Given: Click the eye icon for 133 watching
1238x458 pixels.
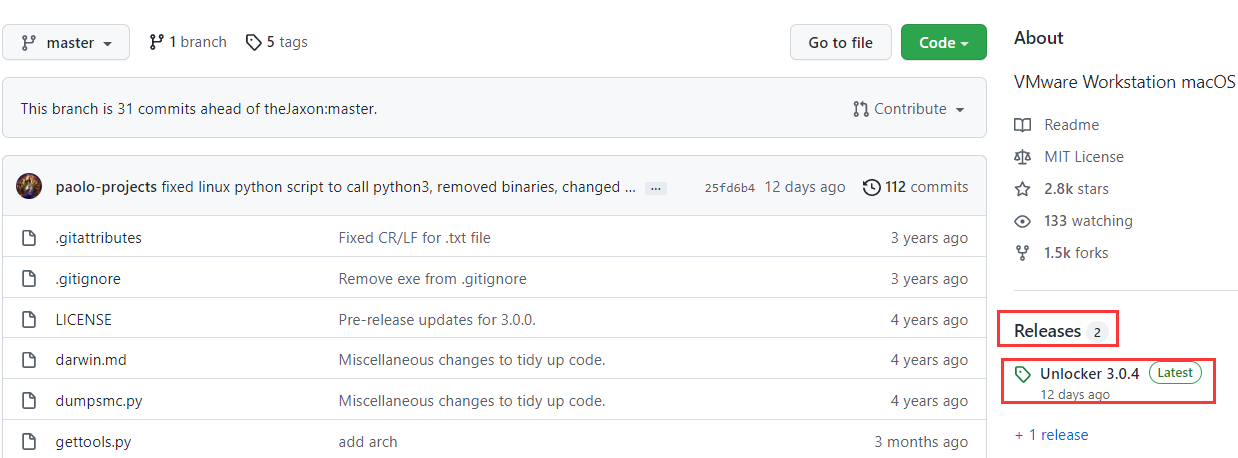Looking at the screenshot, I should point(1022,221).
